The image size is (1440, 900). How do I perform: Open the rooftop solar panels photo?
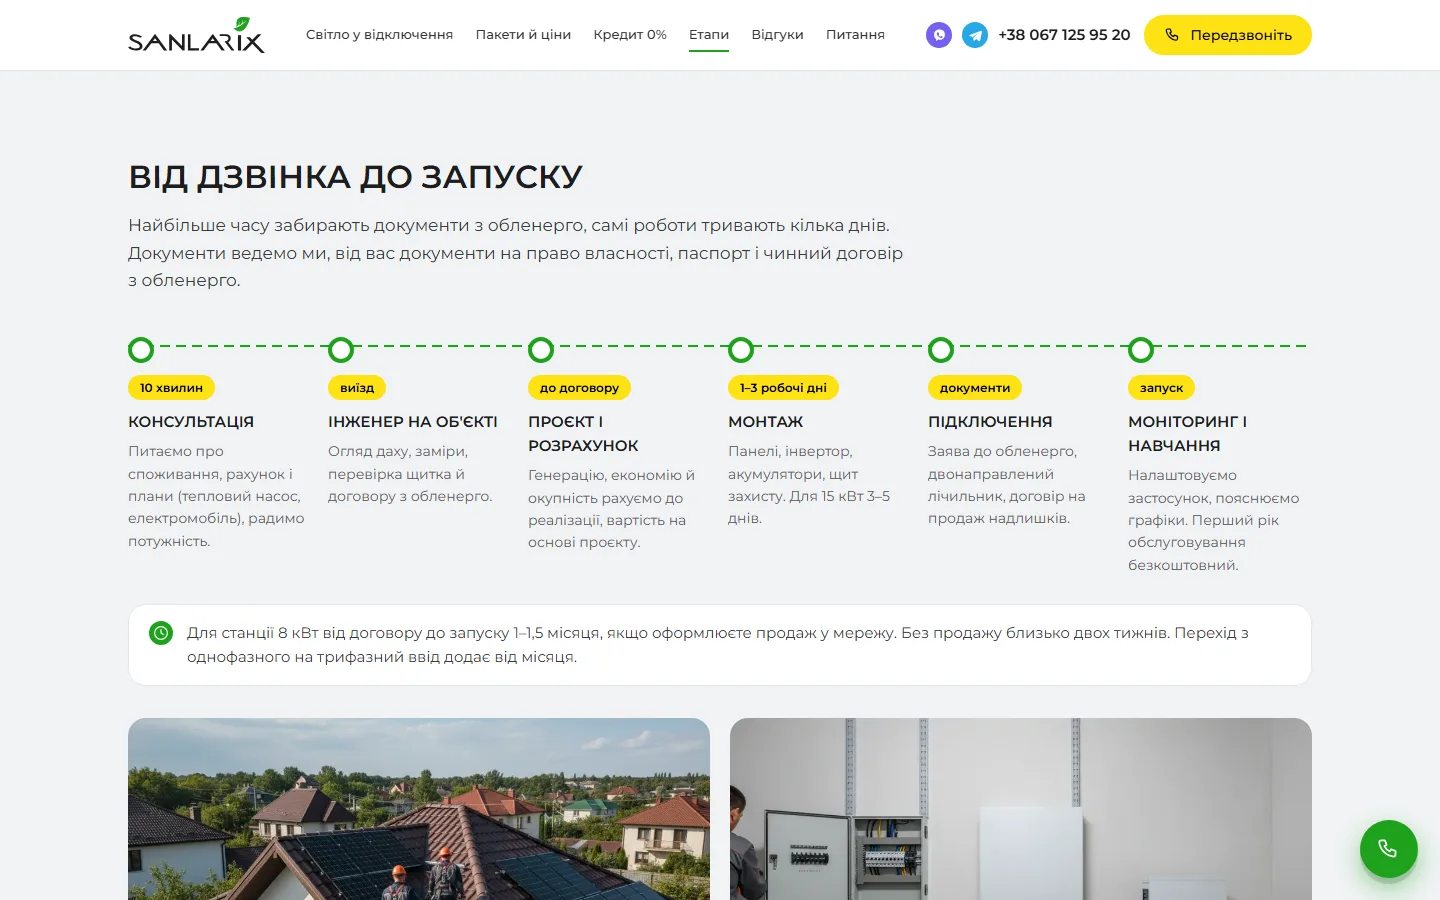tap(419, 809)
